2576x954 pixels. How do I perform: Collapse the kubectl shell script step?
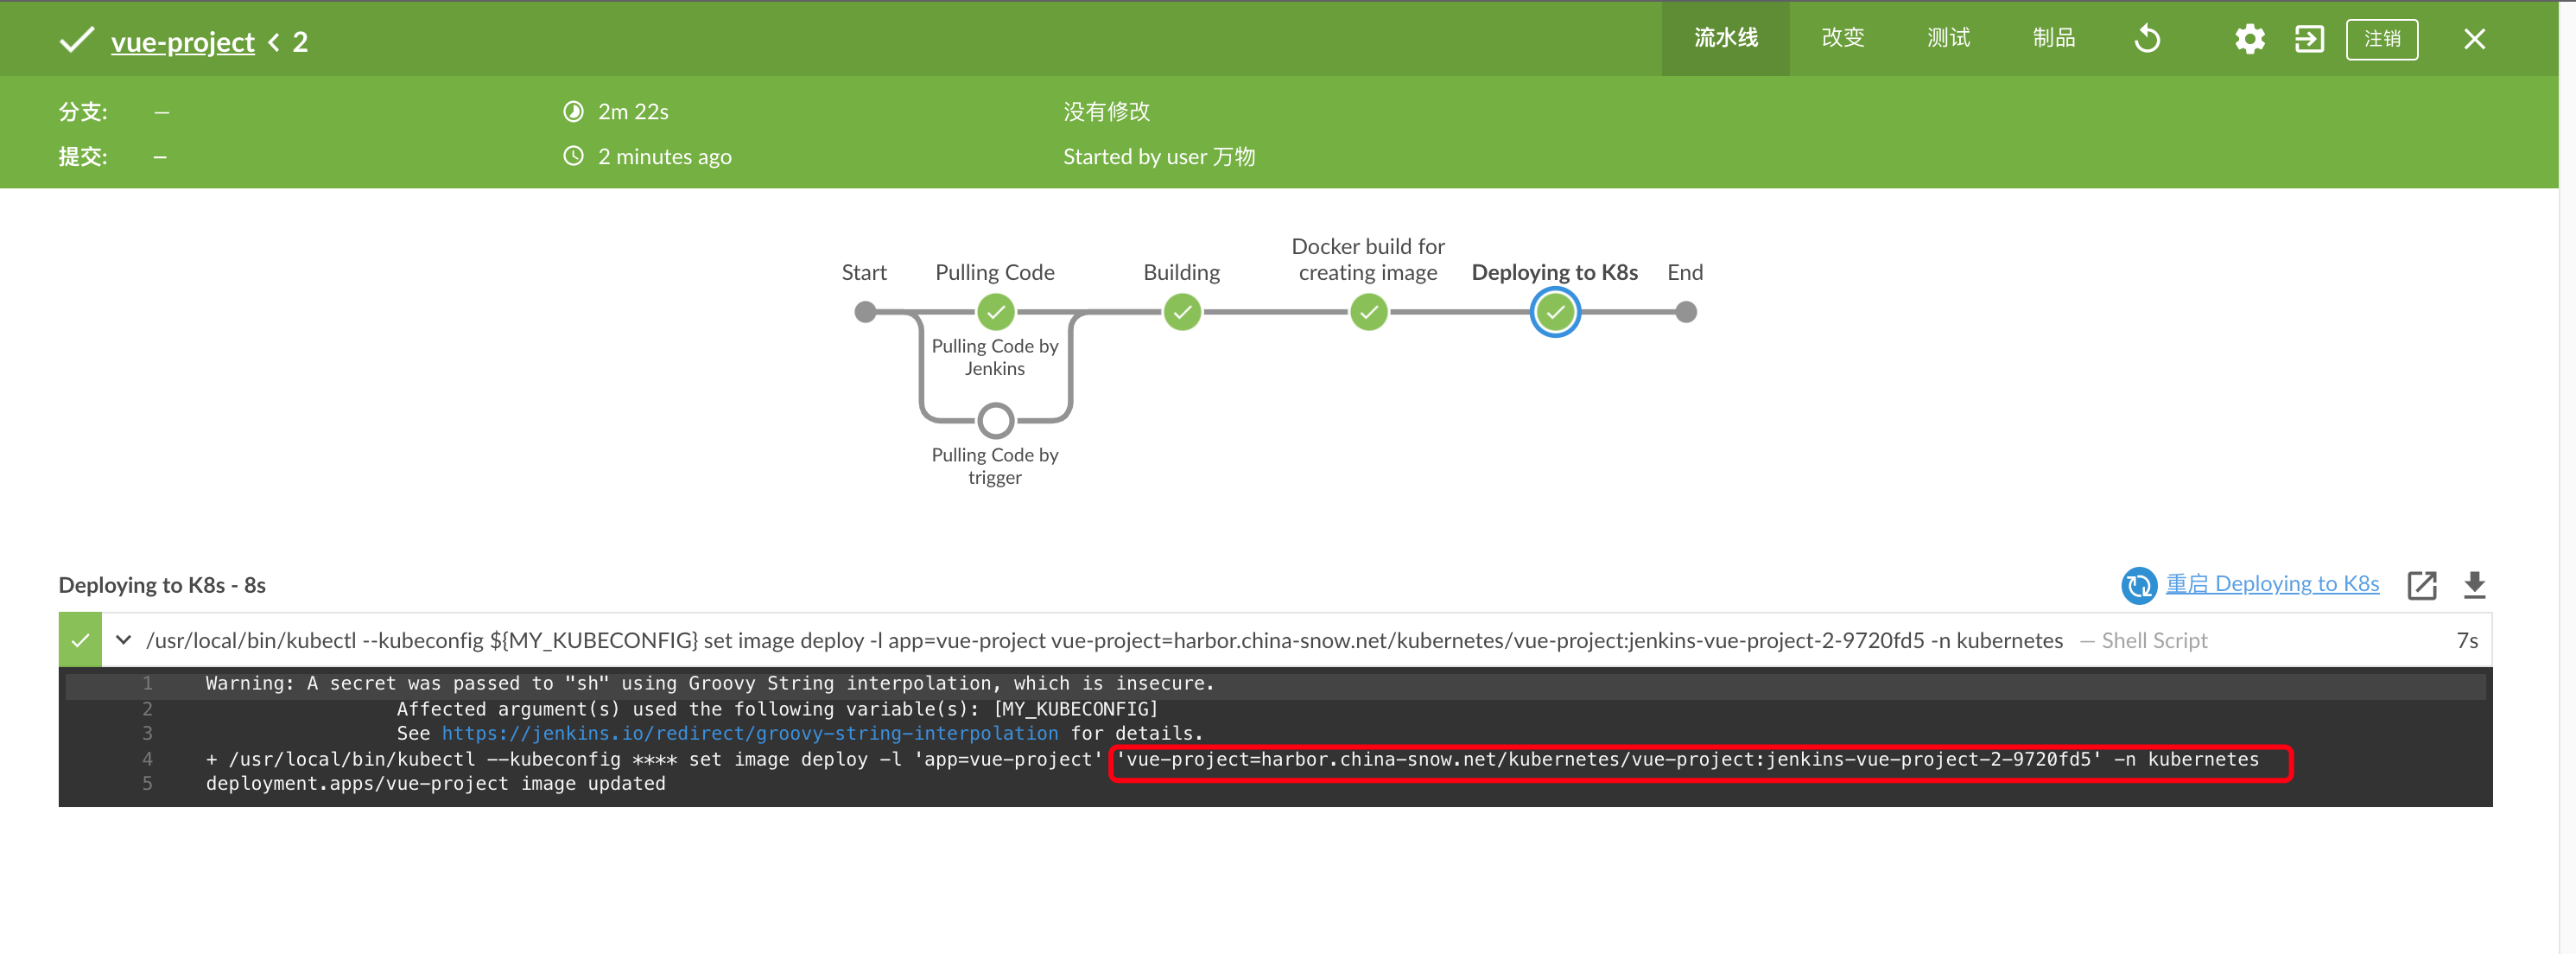pyautogui.click(x=123, y=640)
